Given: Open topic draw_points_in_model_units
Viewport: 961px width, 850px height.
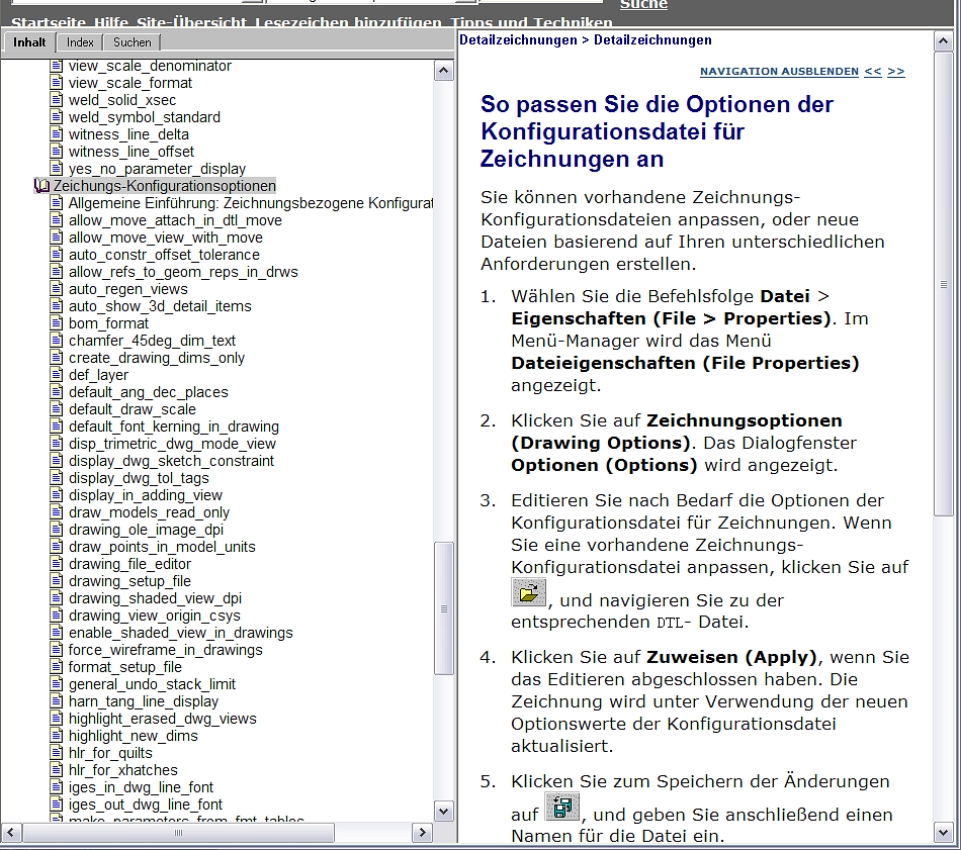Looking at the screenshot, I should point(162,547).
